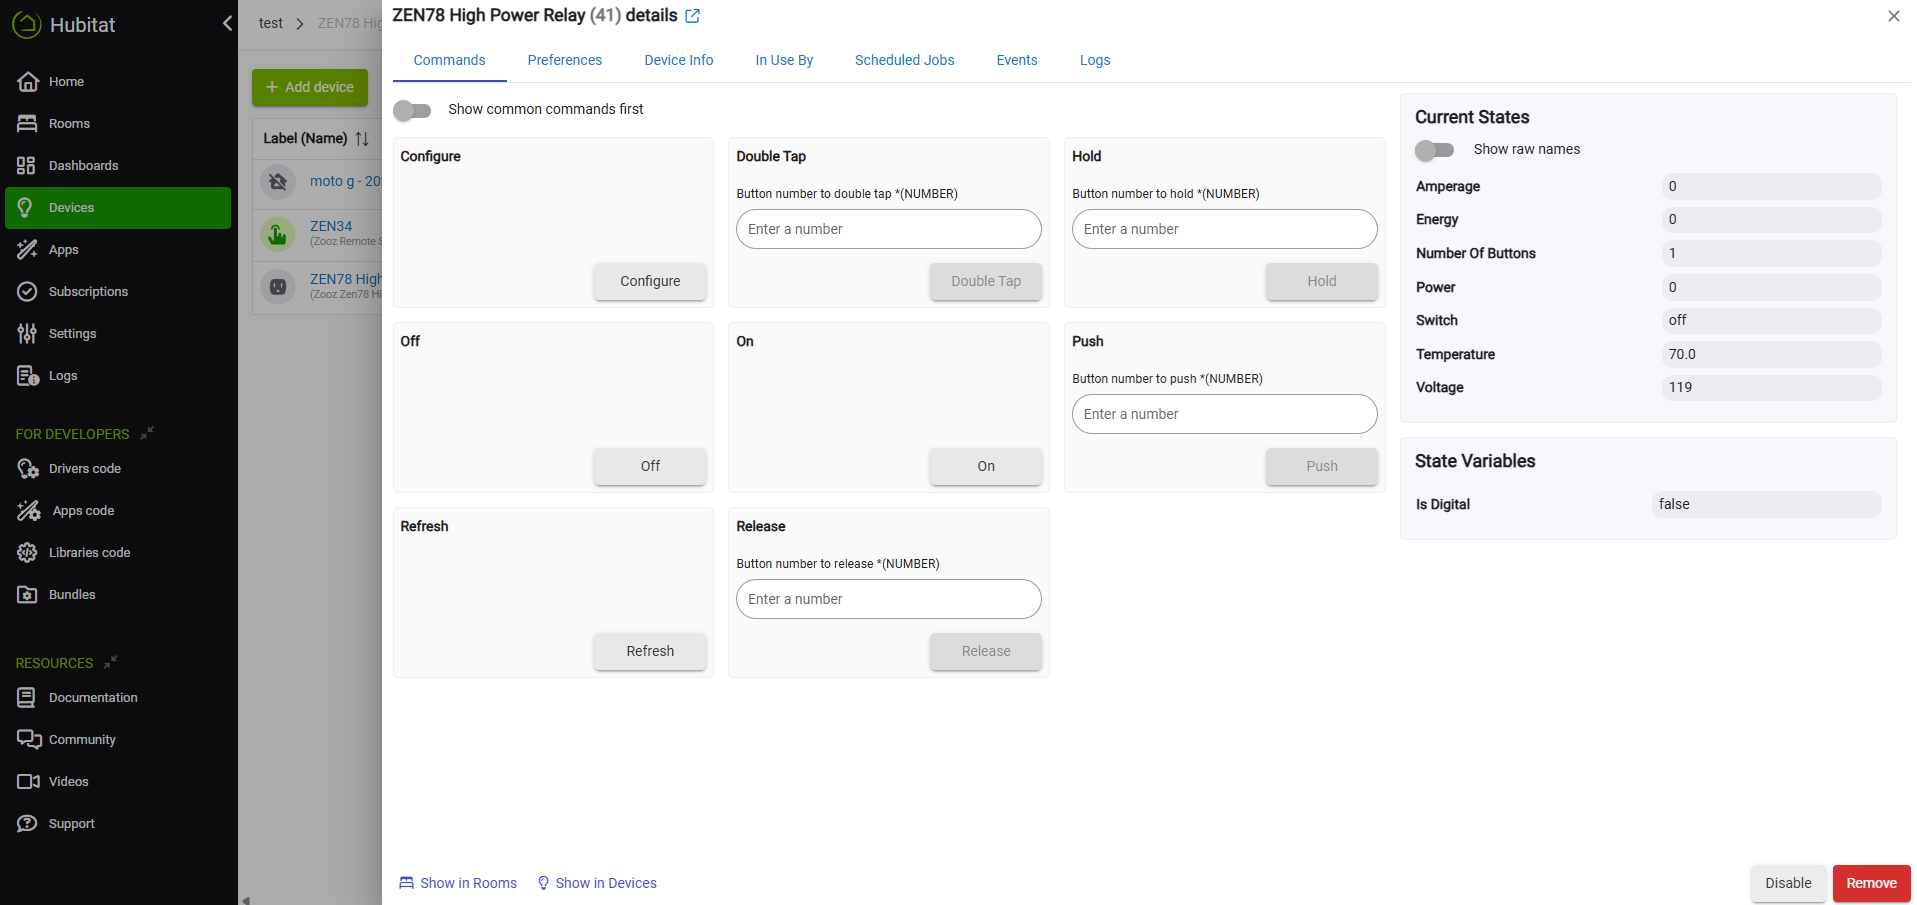Click the Show in Devices link
The width and height of the screenshot is (1917, 905).
(x=597, y=883)
